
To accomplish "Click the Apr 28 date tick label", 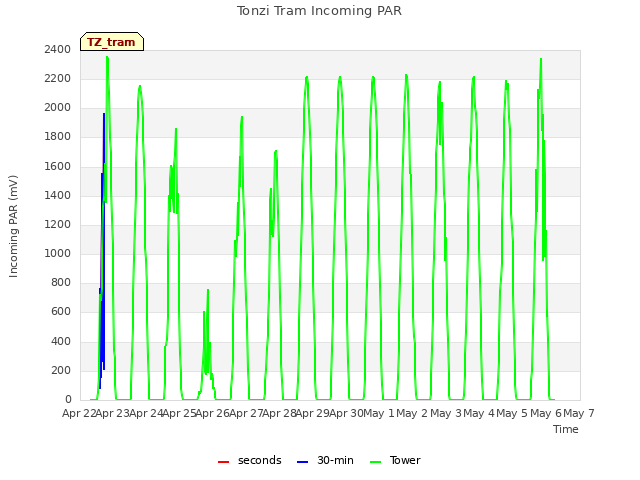I will 280,413.
